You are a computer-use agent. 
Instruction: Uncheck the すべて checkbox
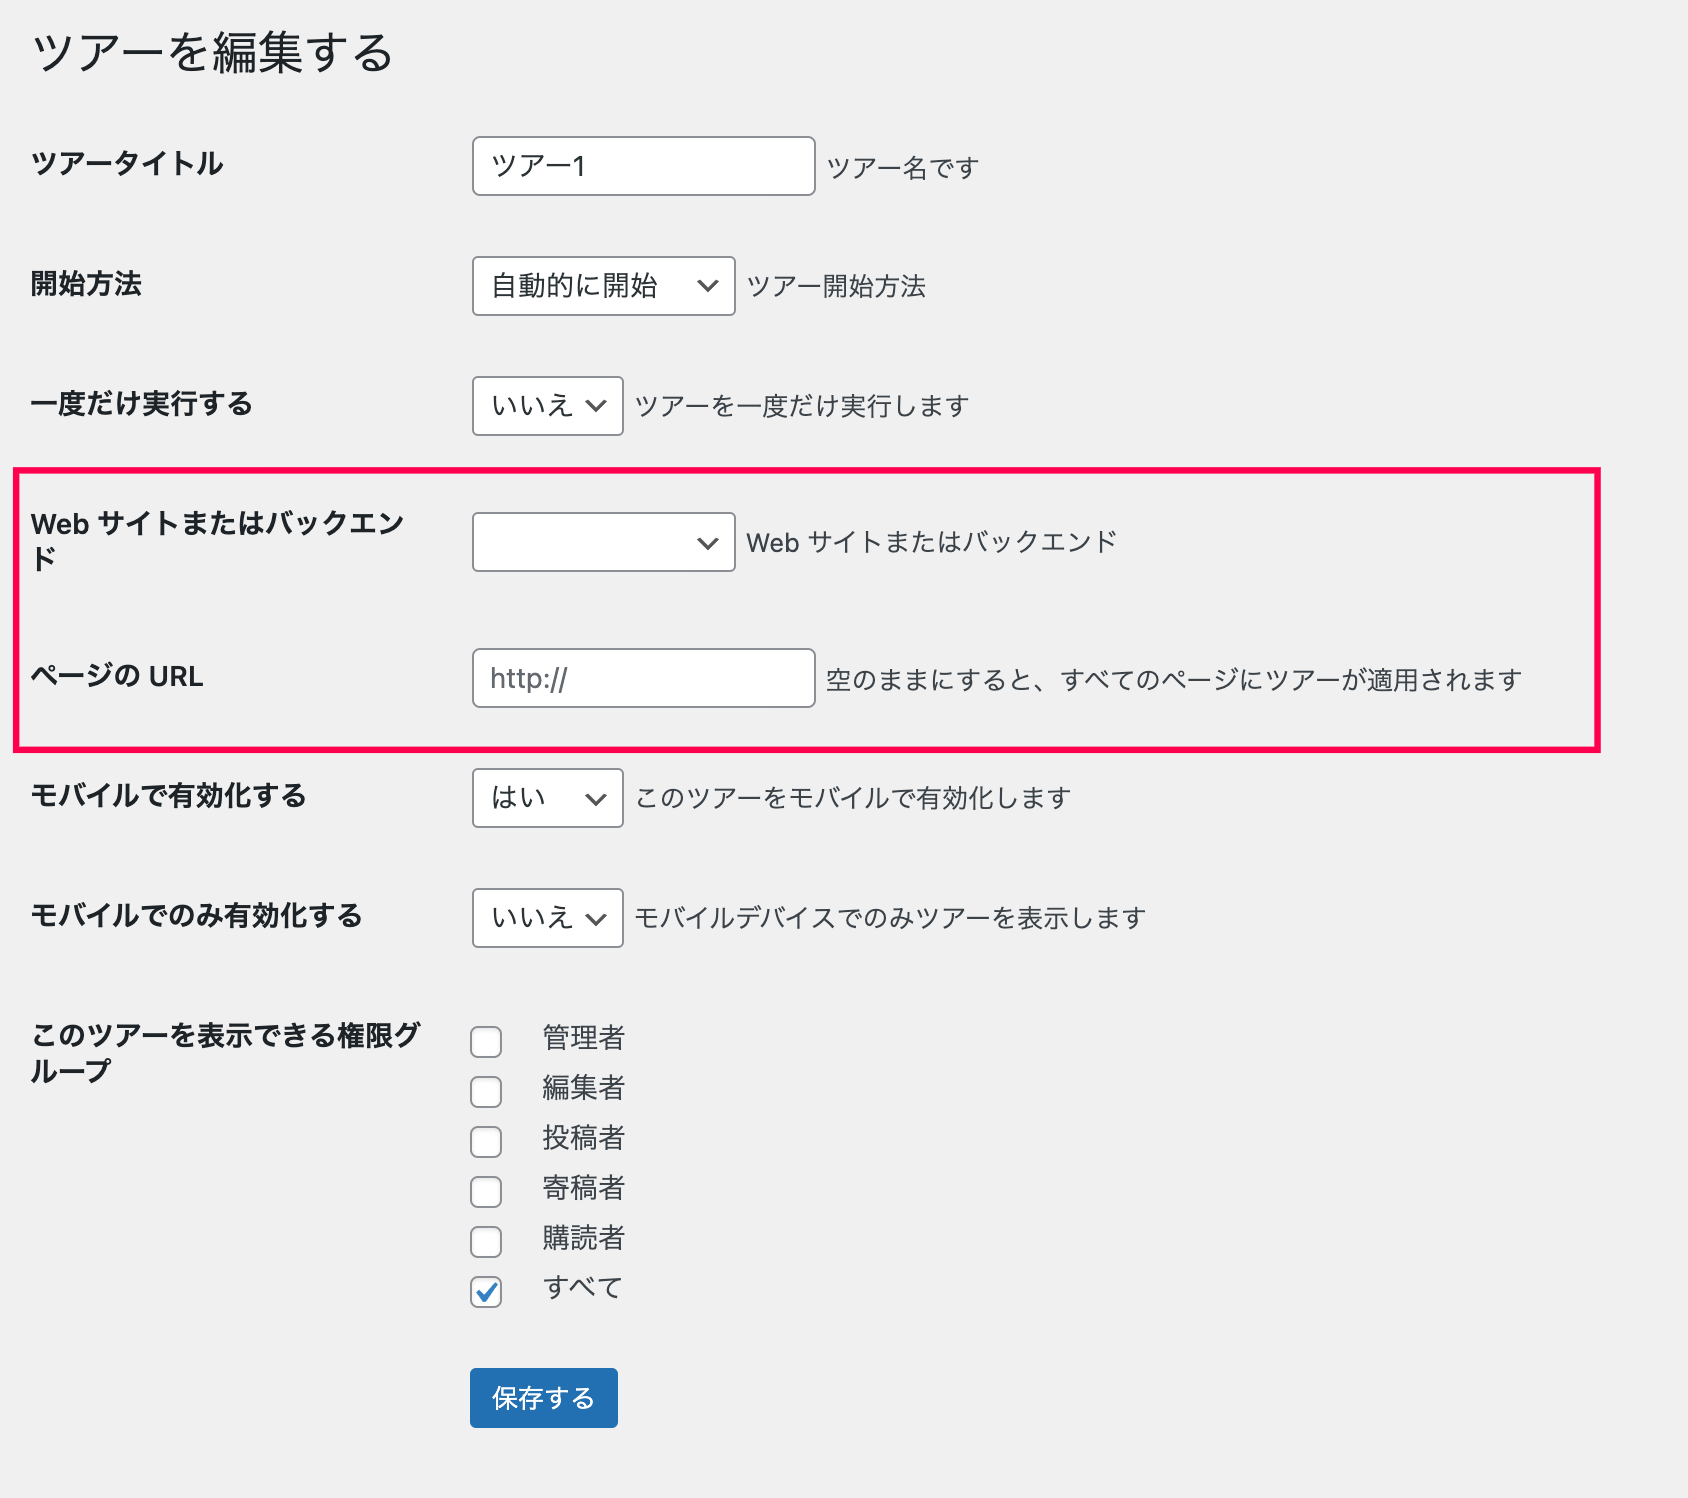pos(486,1291)
